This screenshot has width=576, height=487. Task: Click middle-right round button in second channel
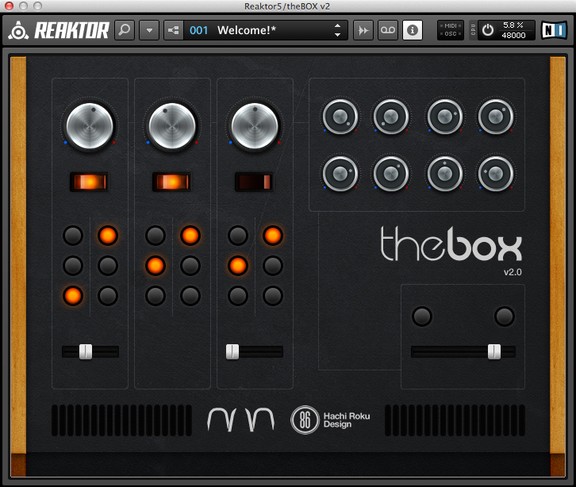190,266
